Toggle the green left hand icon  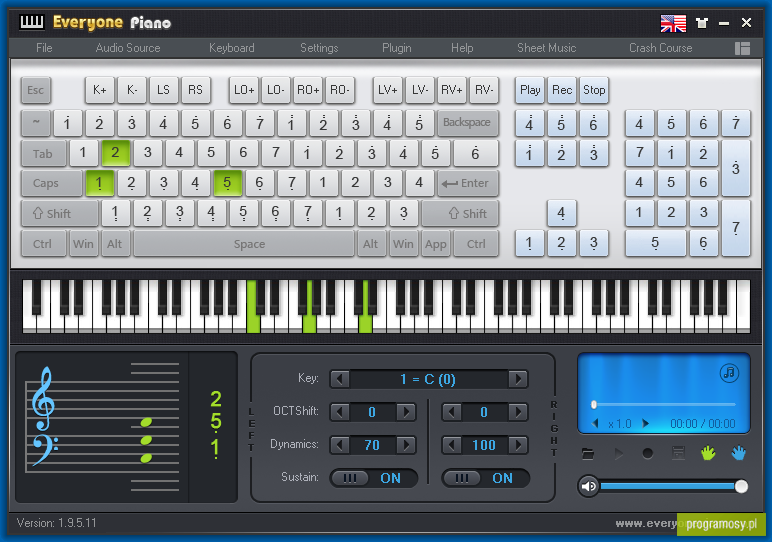pyautogui.click(x=708, y=453)
